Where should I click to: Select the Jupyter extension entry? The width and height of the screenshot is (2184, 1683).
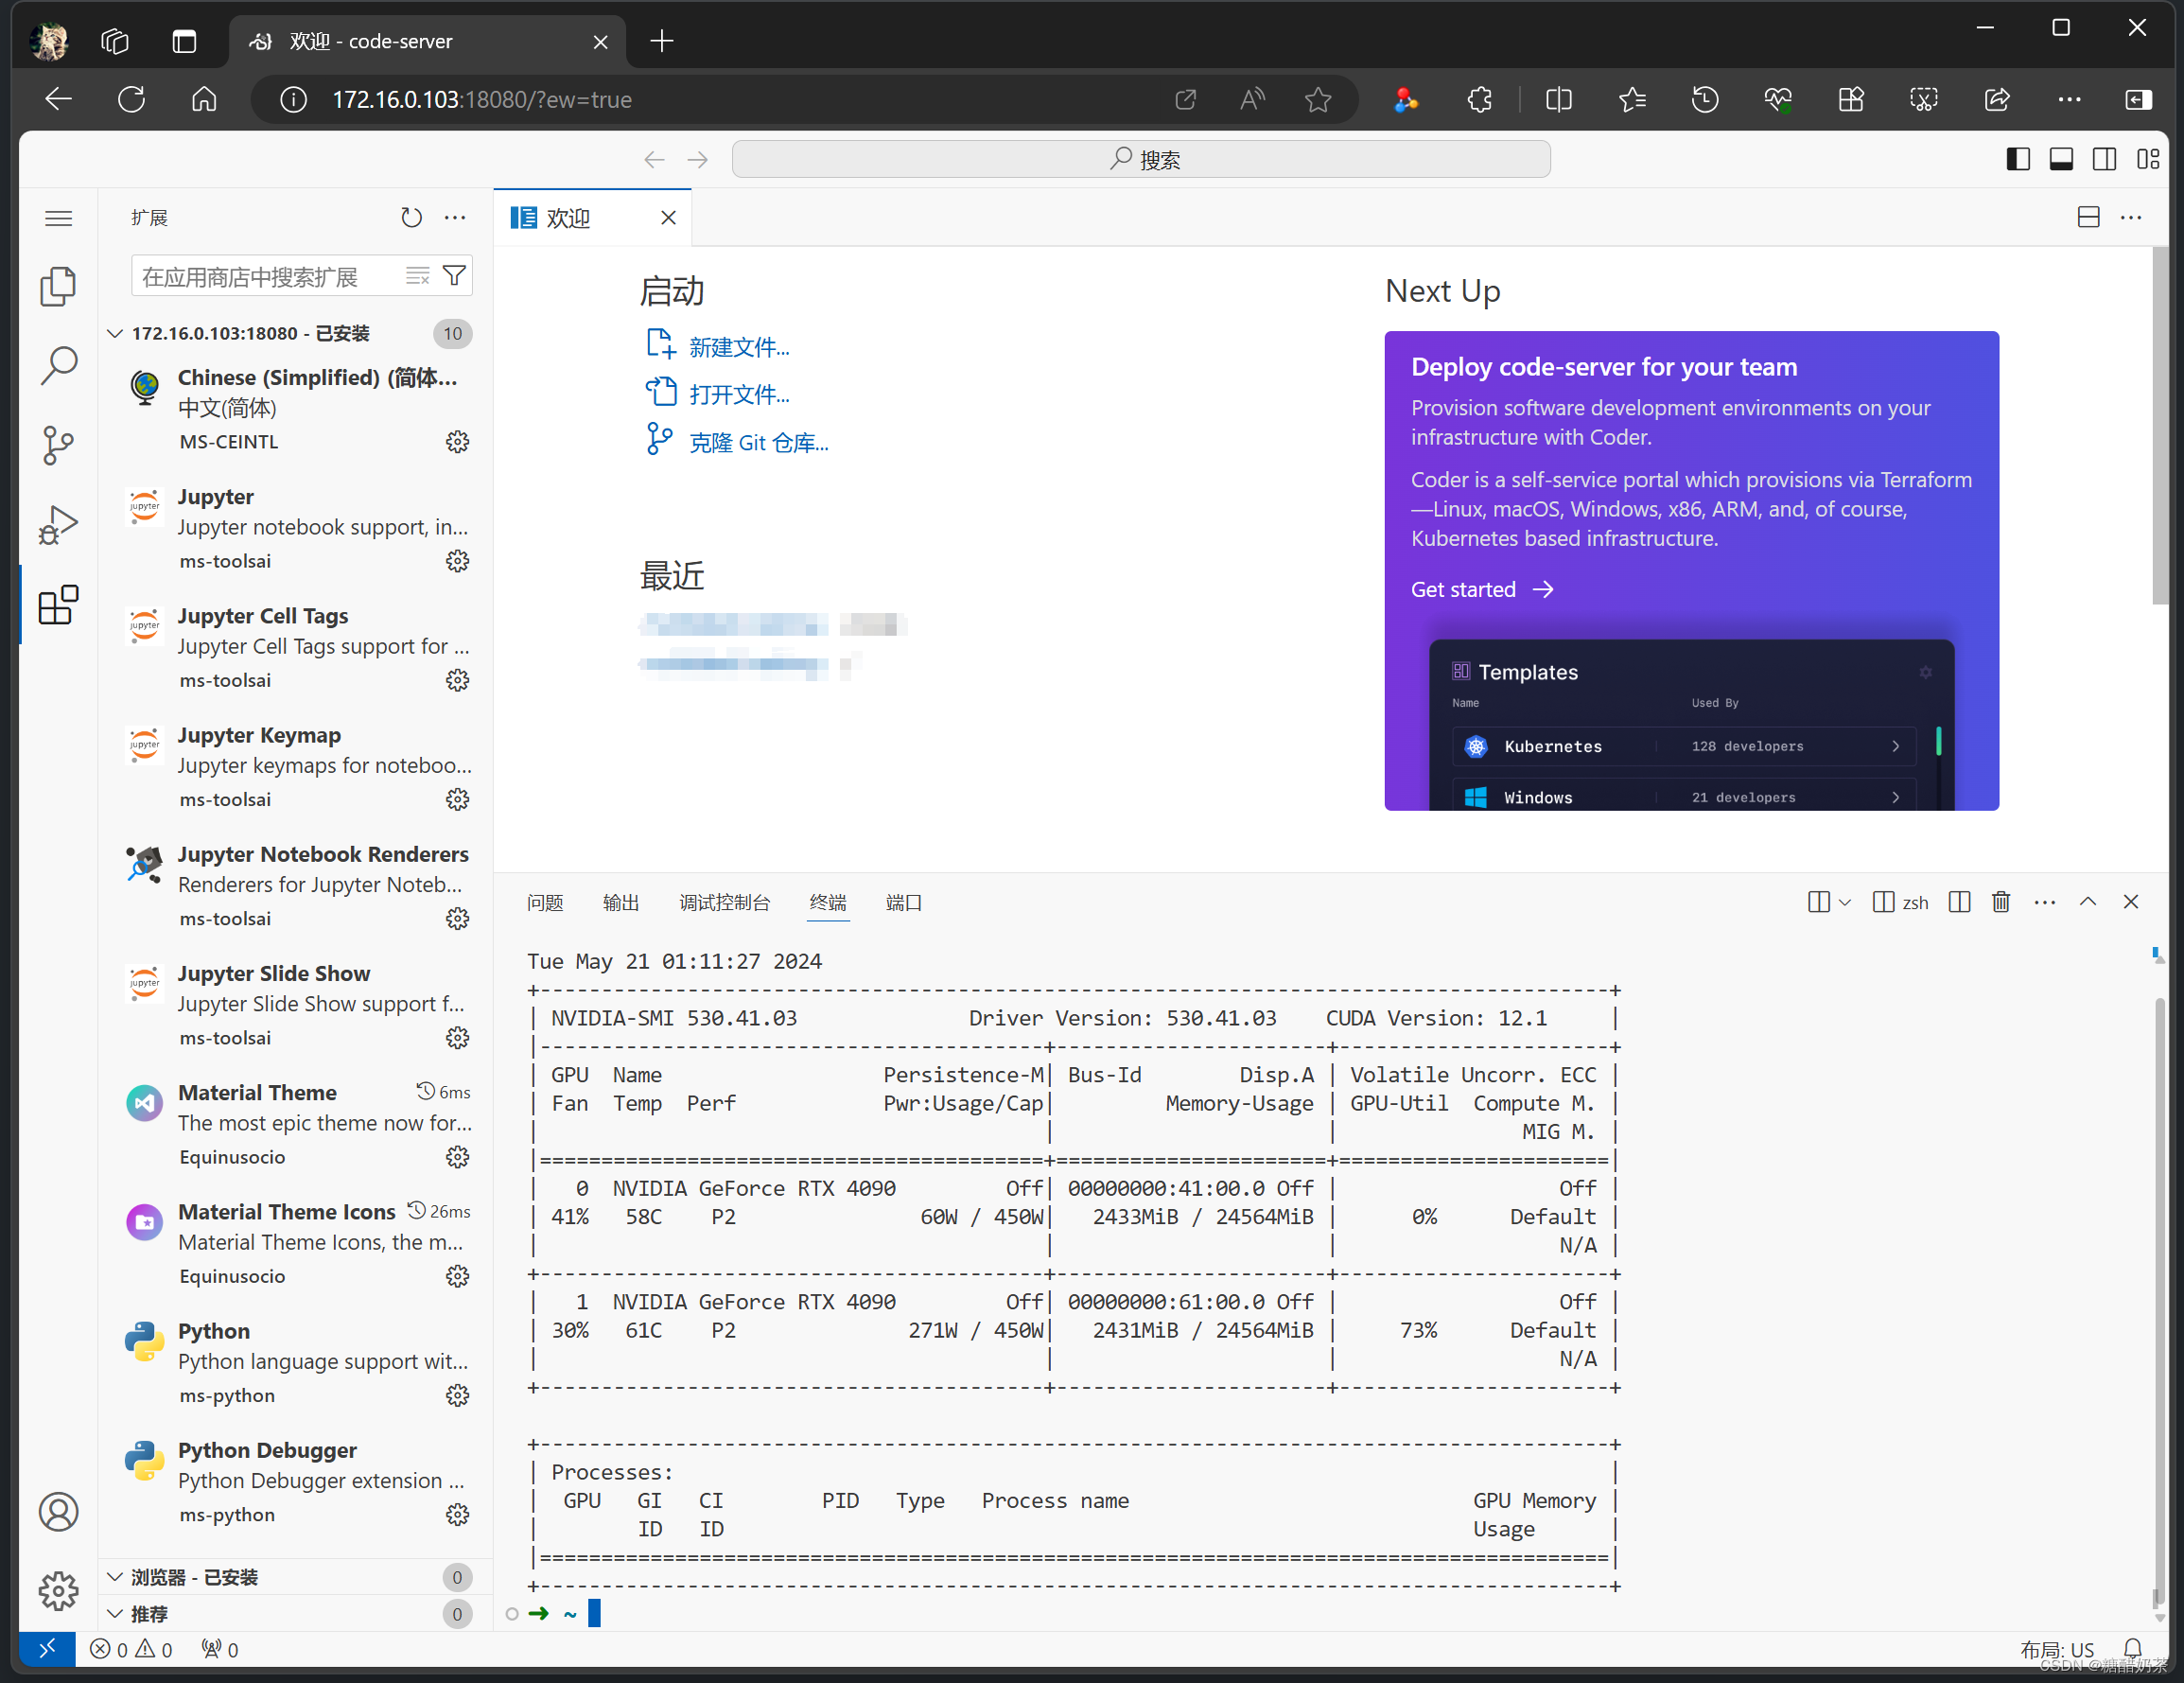coord(296,528)
